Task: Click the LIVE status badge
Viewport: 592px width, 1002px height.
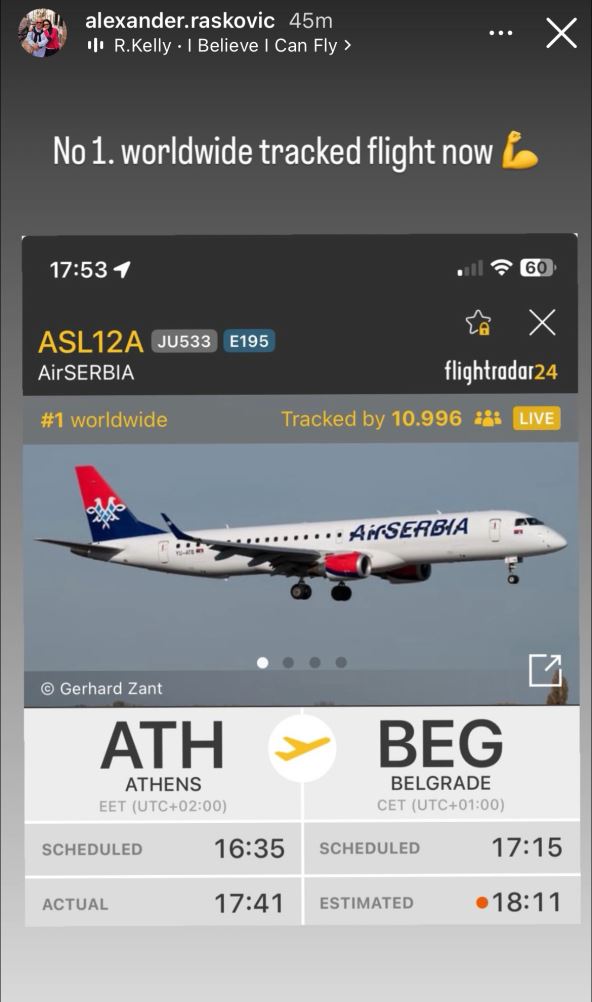Action: coord(536,419)
